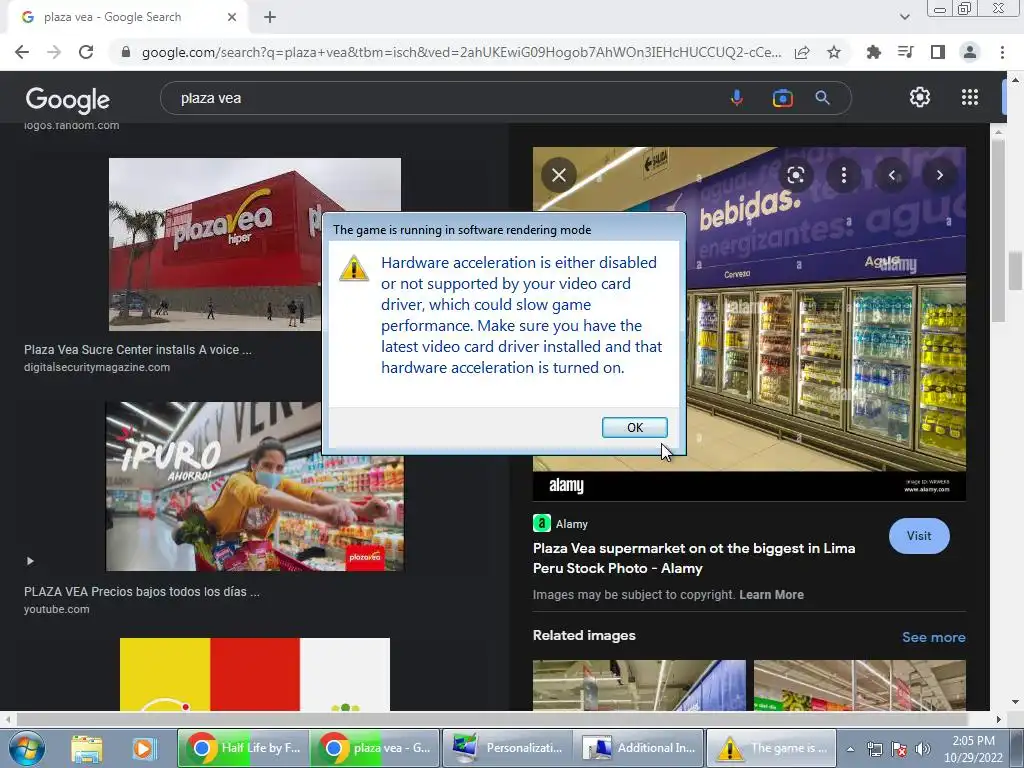
Task: Click Chrome's forward navigation arrow
Action: [54, 52]
